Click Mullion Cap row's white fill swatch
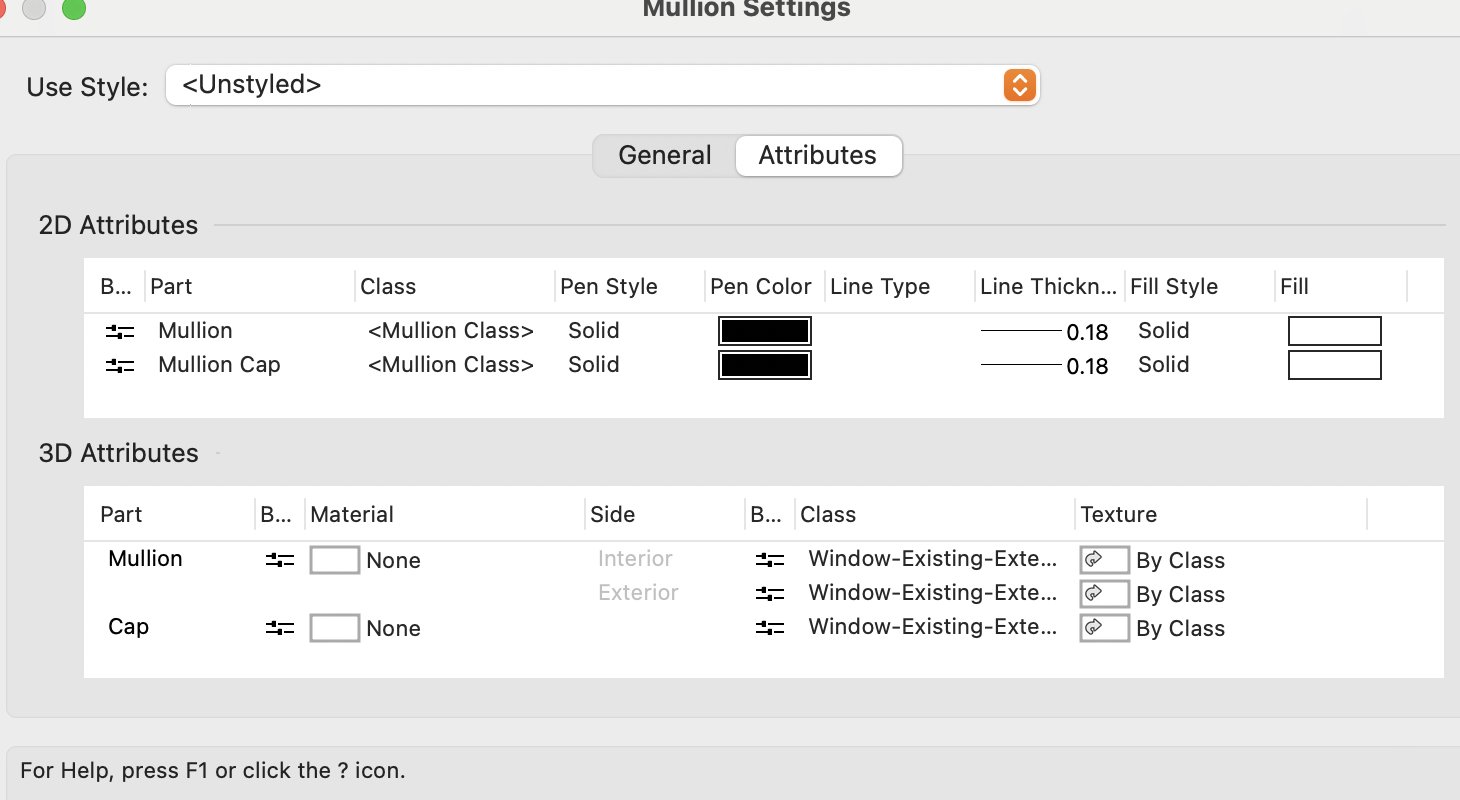Image resolution: width=1460 pixels, height=800 pixels. (x=1334, y=365)
